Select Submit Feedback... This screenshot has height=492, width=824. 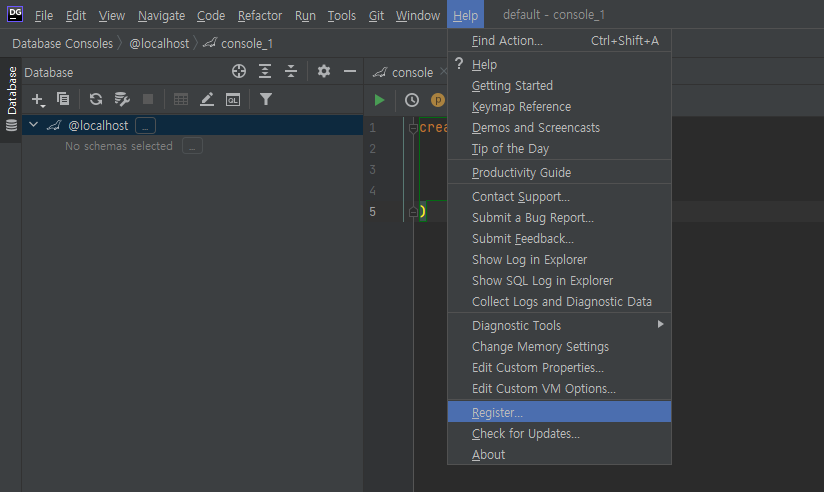tap(559, 239)
